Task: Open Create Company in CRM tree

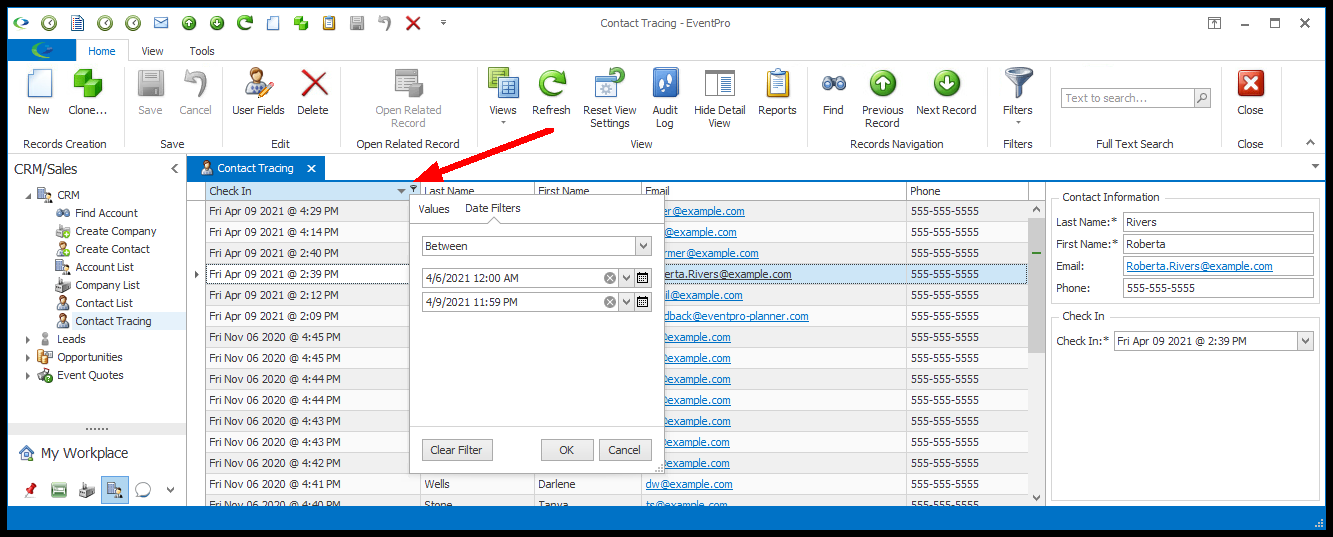Action: (x=115, y=231)
